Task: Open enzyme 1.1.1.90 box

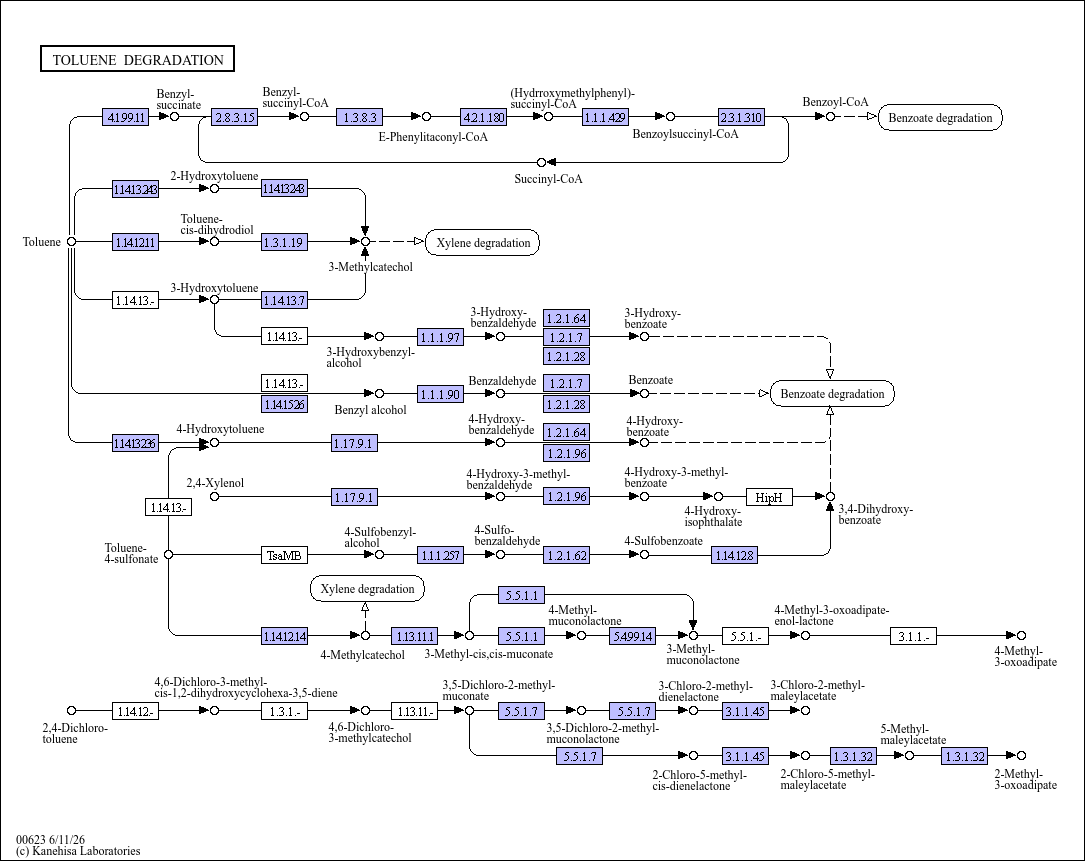Action: point(440,395)
